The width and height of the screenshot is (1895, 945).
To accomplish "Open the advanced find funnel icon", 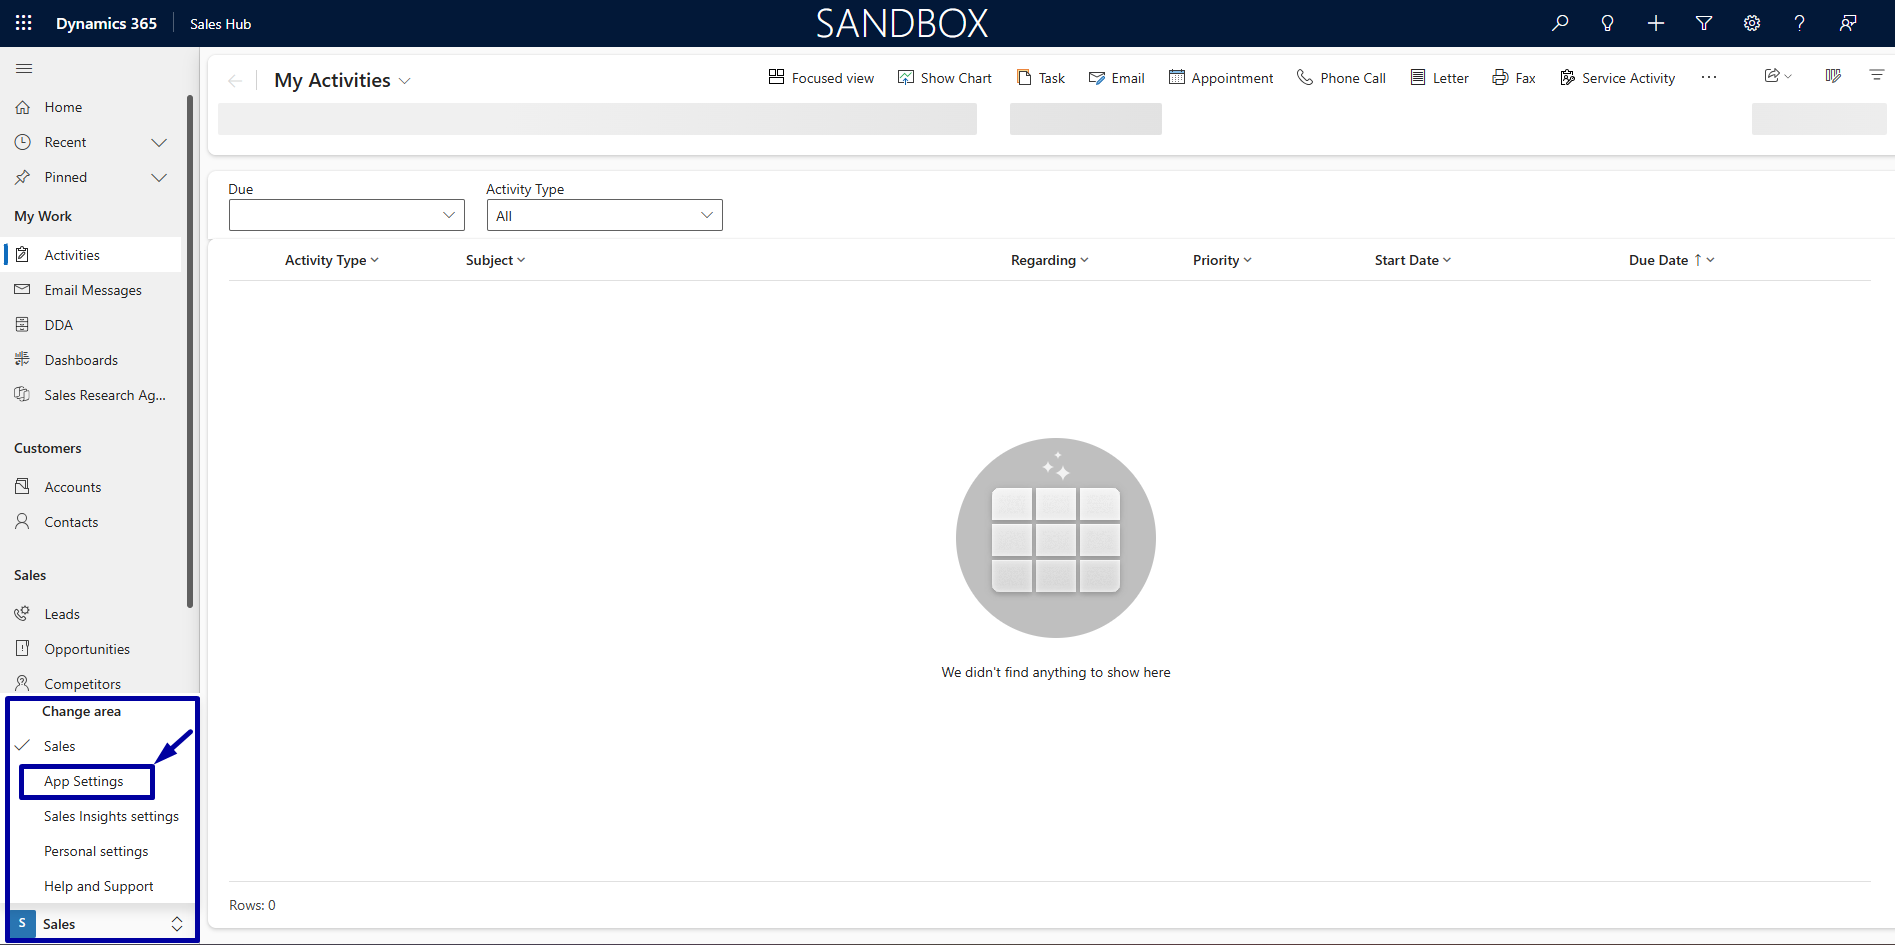I will pos(1704,23).
